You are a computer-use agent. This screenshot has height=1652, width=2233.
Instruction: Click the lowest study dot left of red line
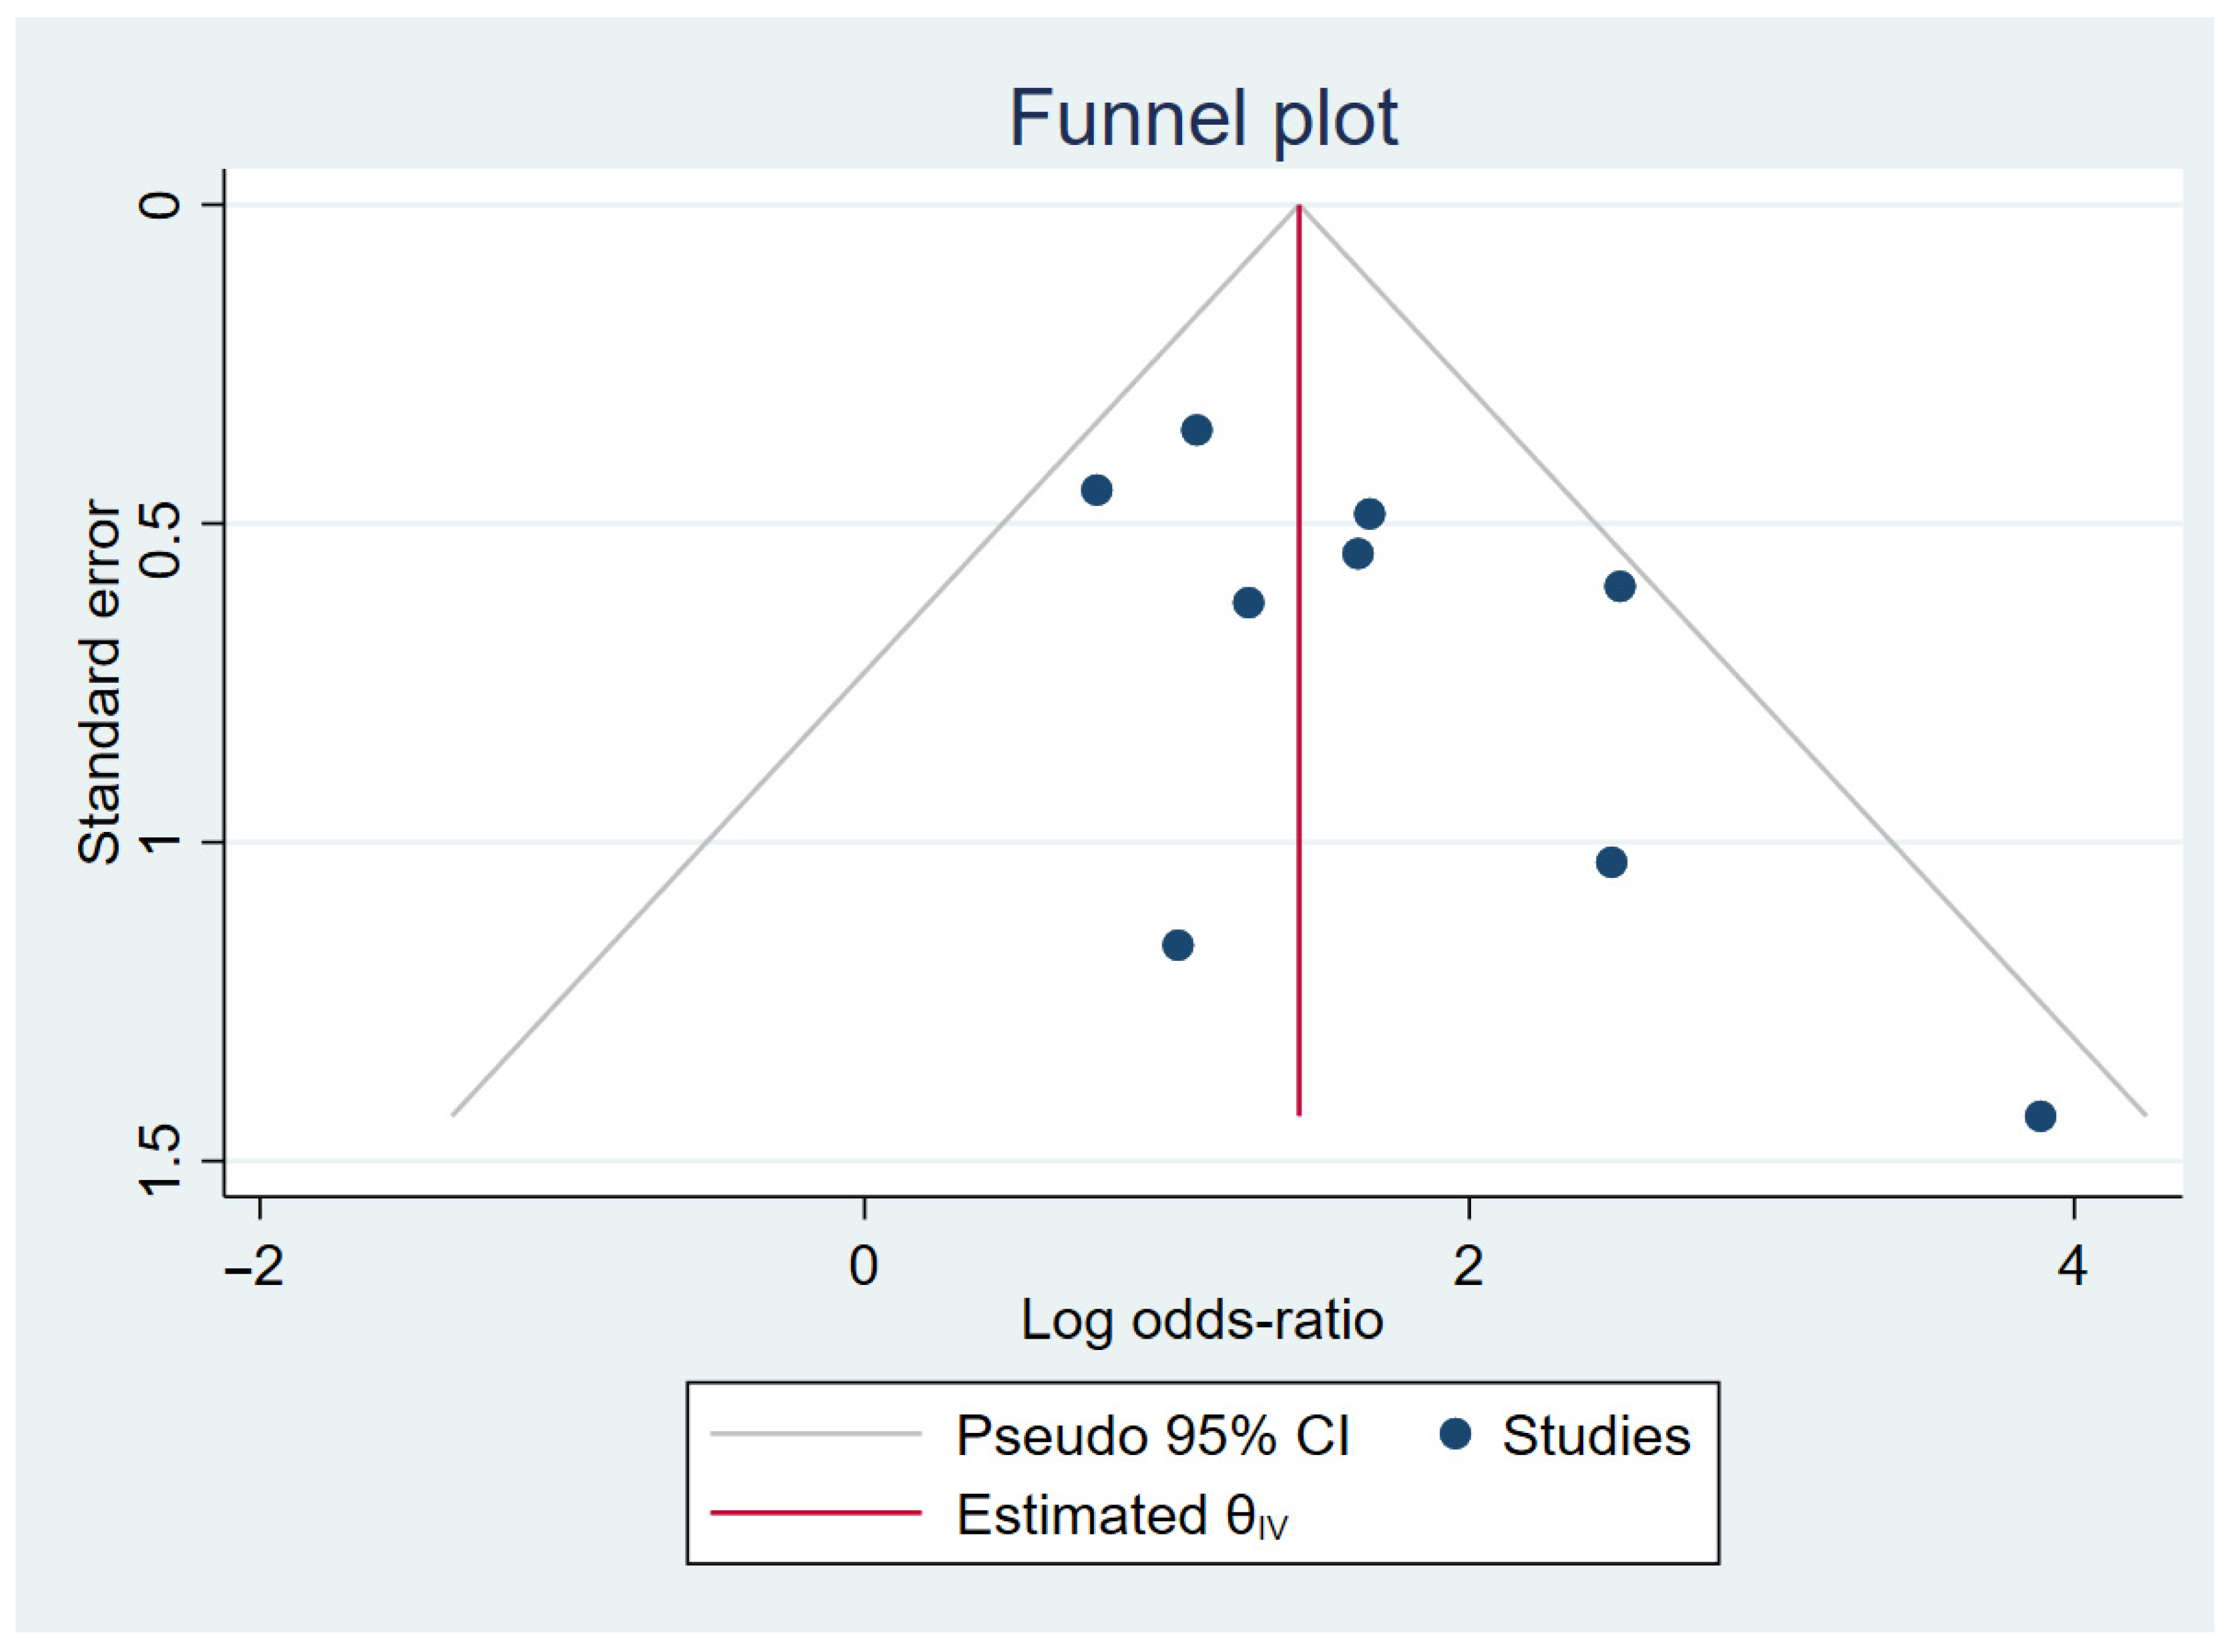pyautogui.click(x=1178, y=945)
